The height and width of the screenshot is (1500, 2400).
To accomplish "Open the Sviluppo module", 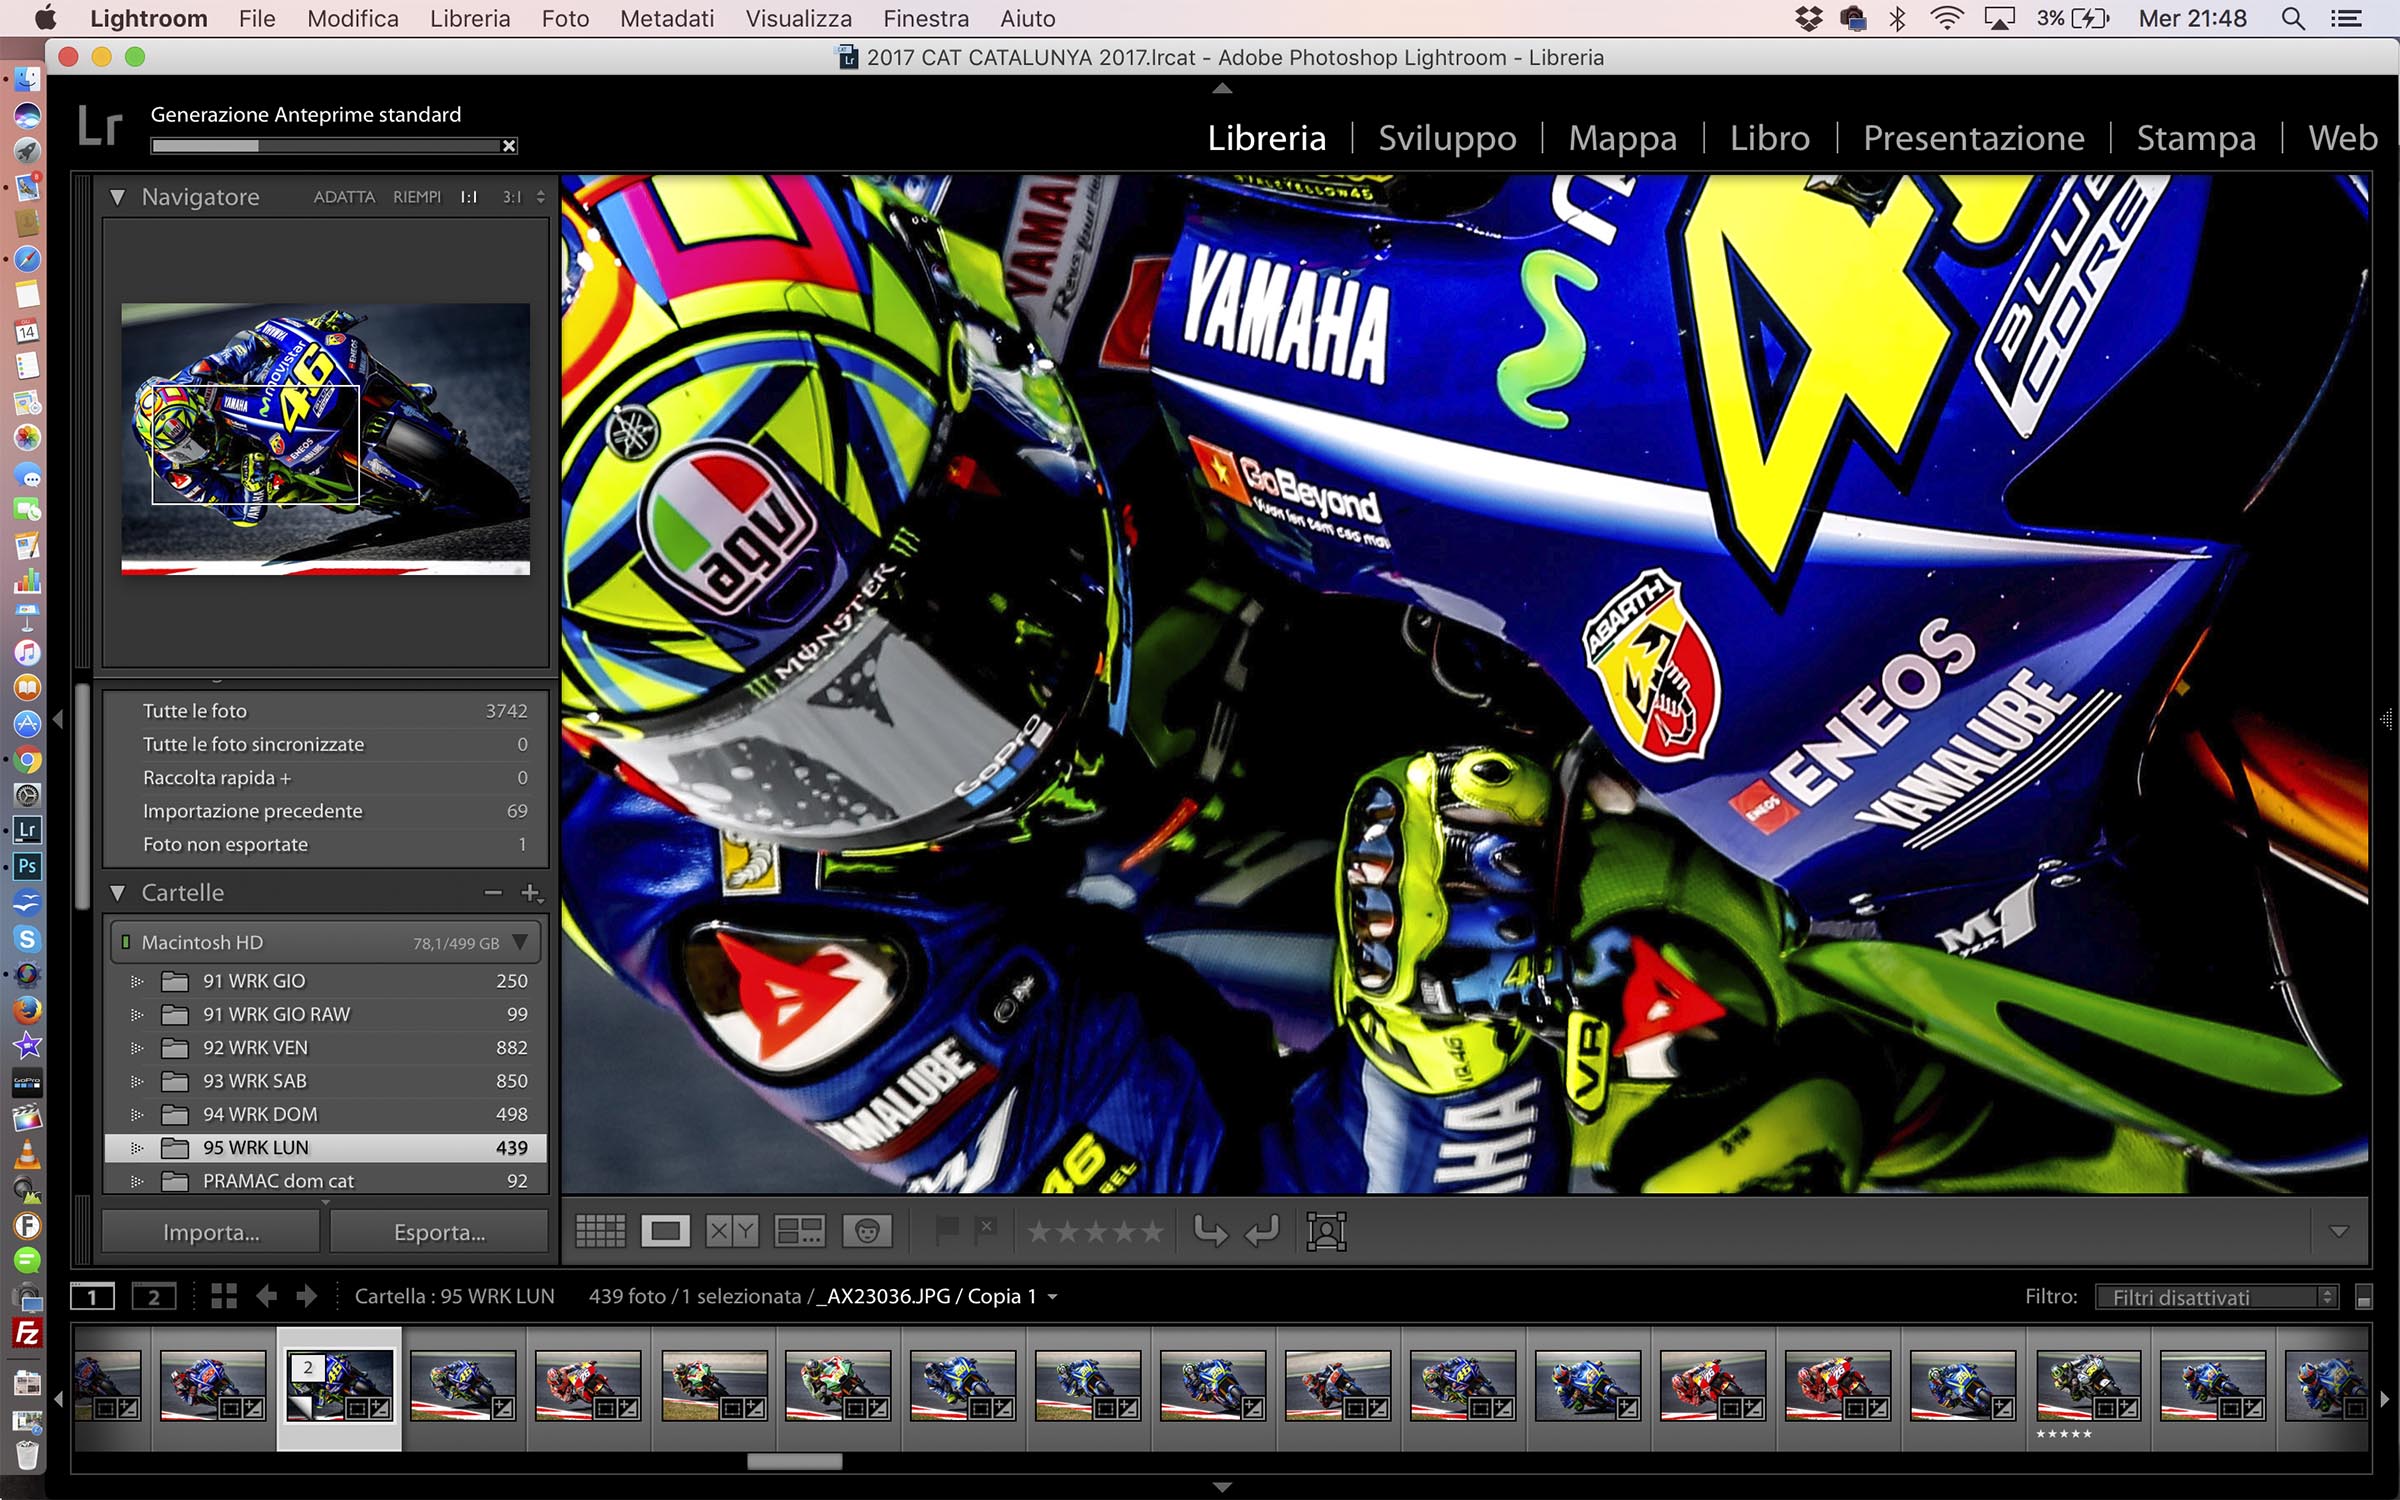I will (x=1446, y=138).
